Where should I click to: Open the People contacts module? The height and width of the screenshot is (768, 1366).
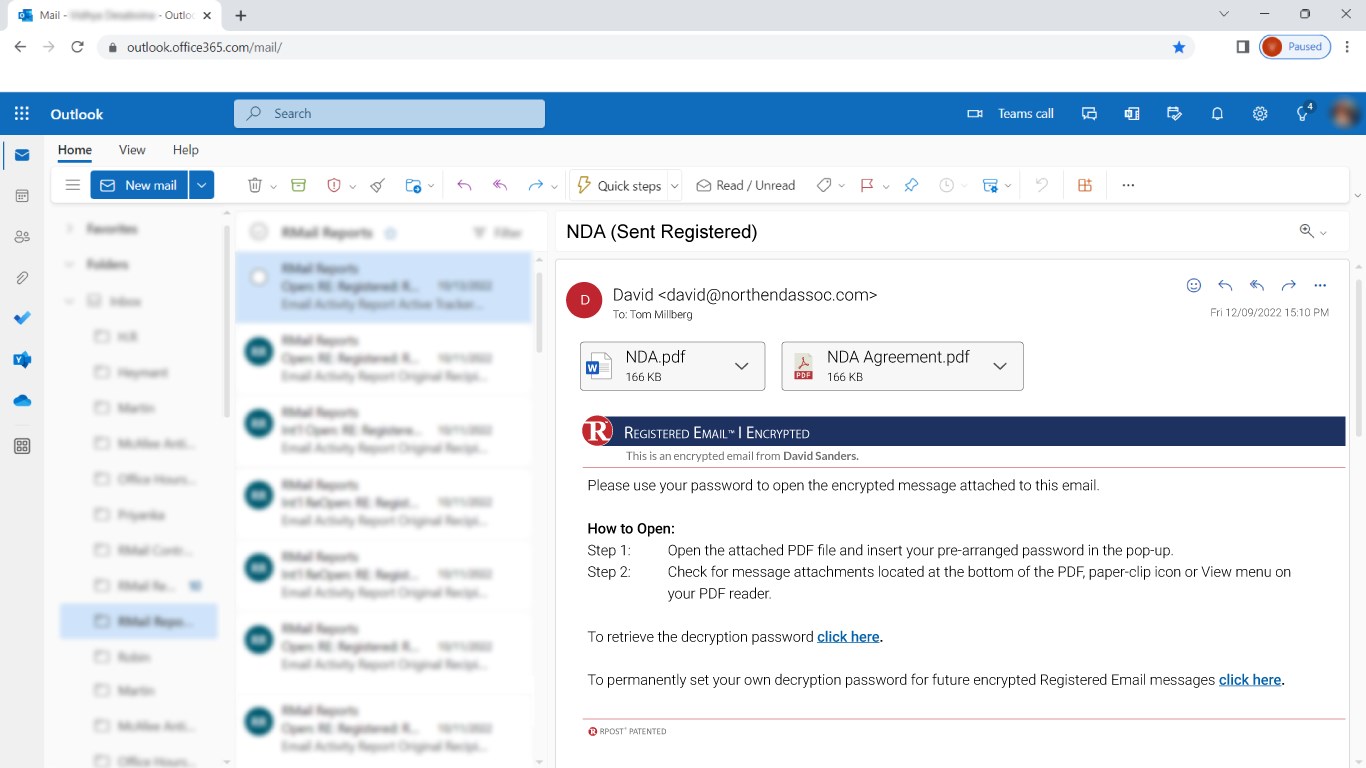22,237
